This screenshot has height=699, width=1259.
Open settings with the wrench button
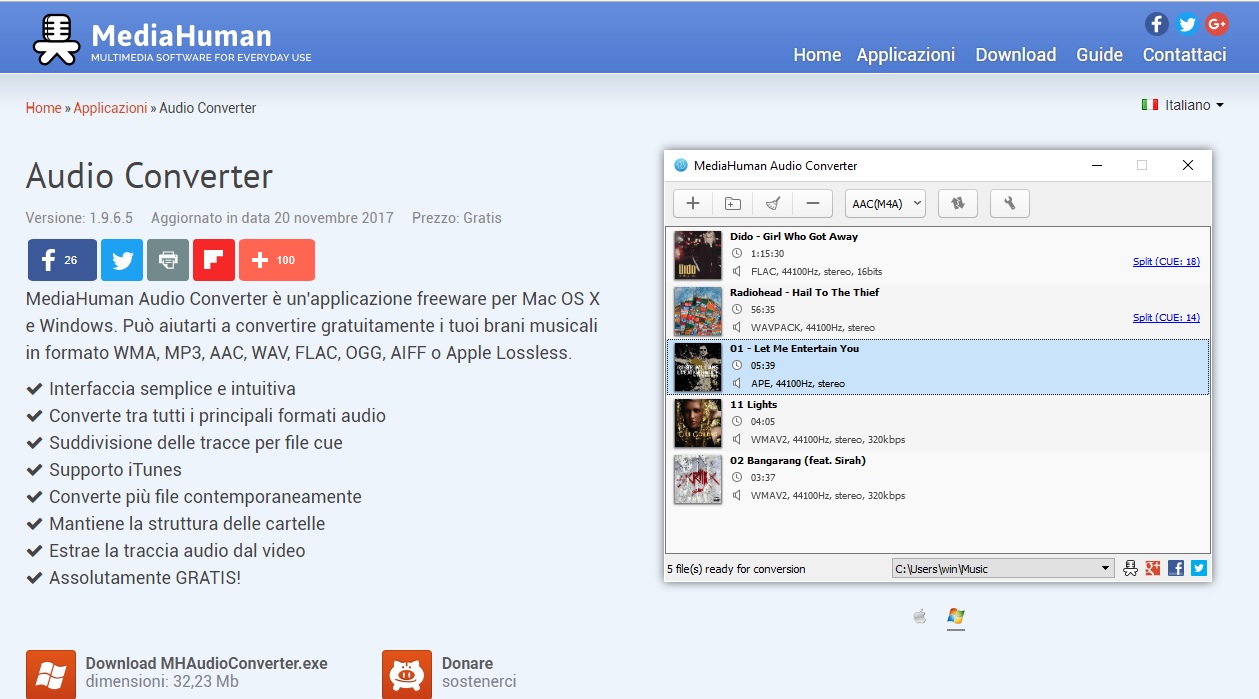tap(1010, 204)
